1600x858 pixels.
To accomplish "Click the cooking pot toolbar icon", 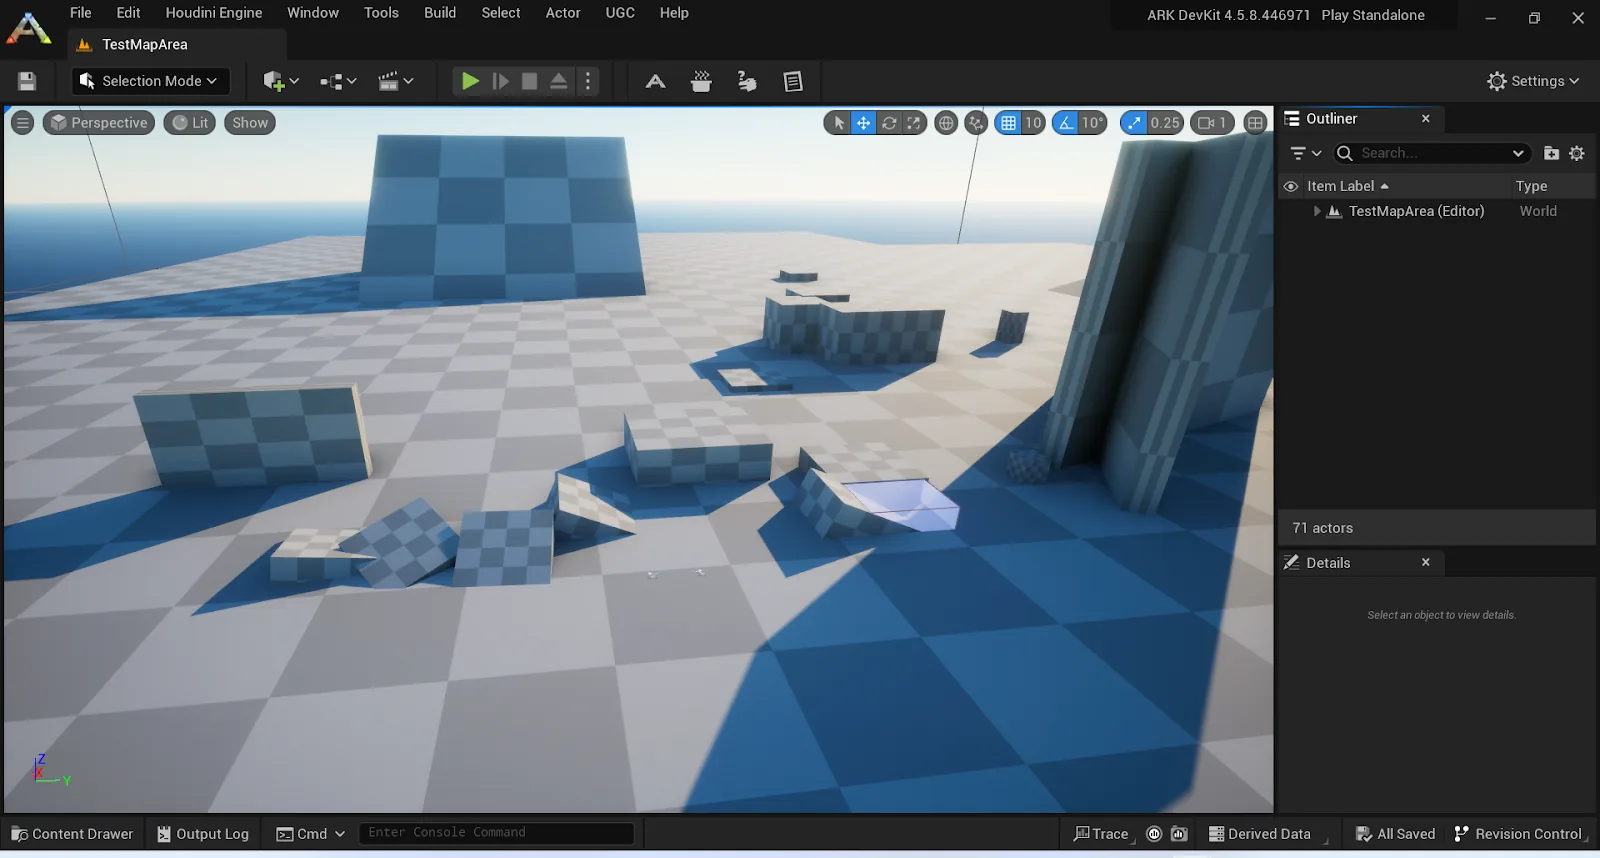I will [701, 81].
